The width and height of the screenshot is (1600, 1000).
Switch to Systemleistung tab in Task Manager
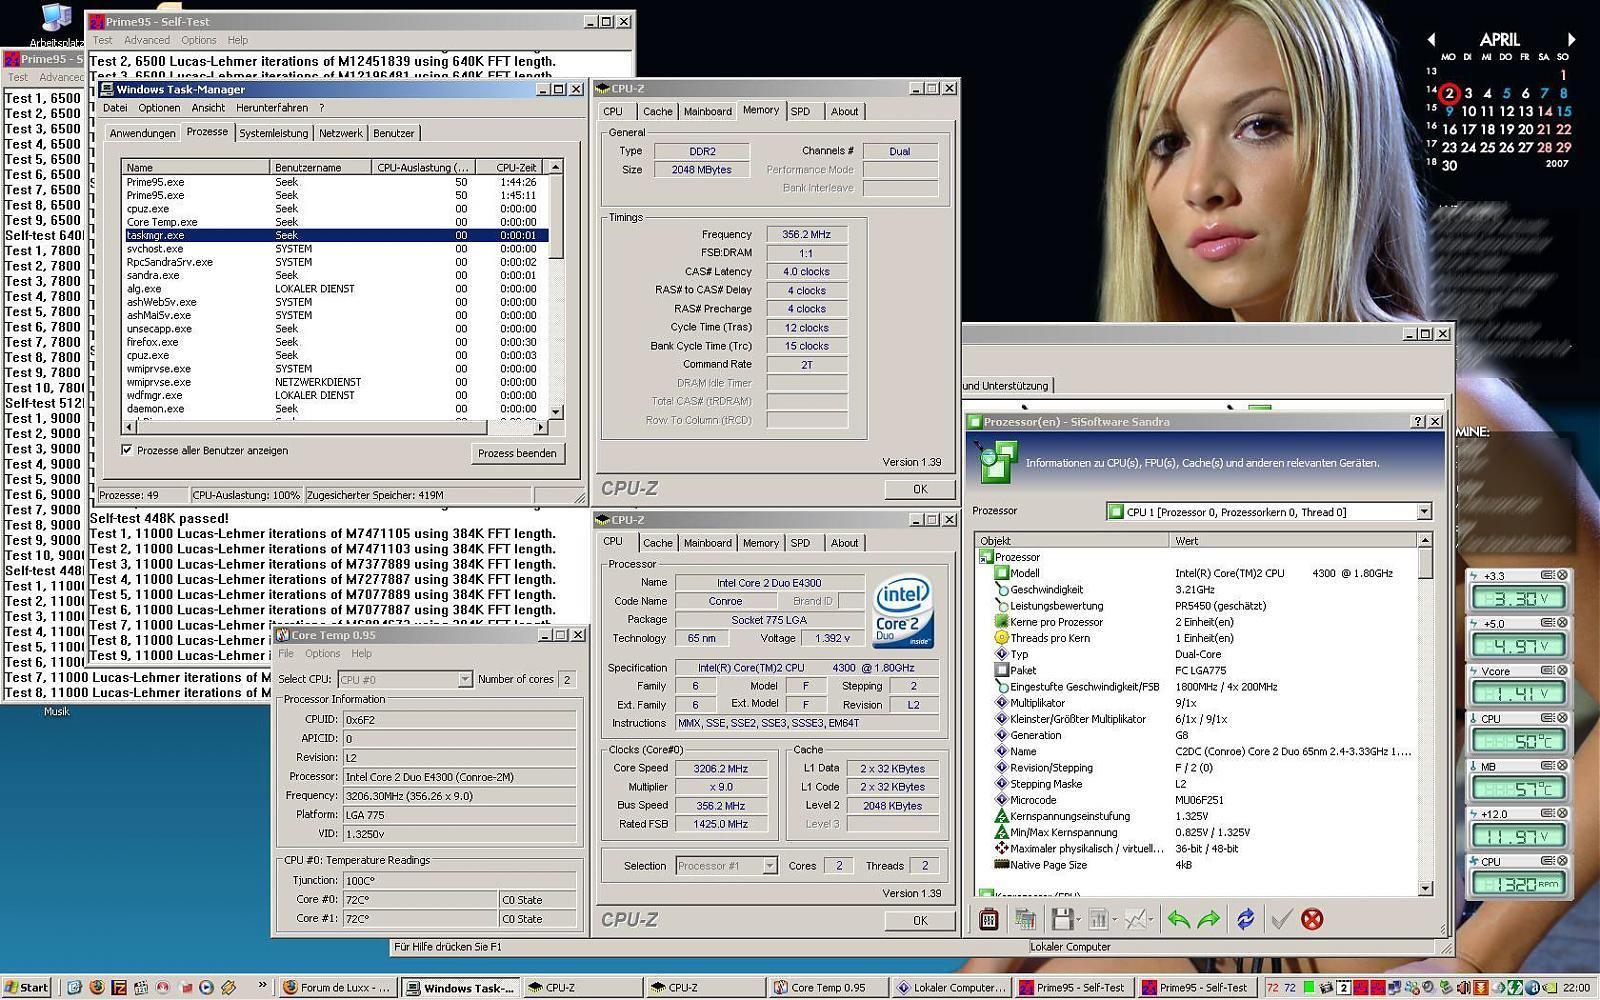274,133
